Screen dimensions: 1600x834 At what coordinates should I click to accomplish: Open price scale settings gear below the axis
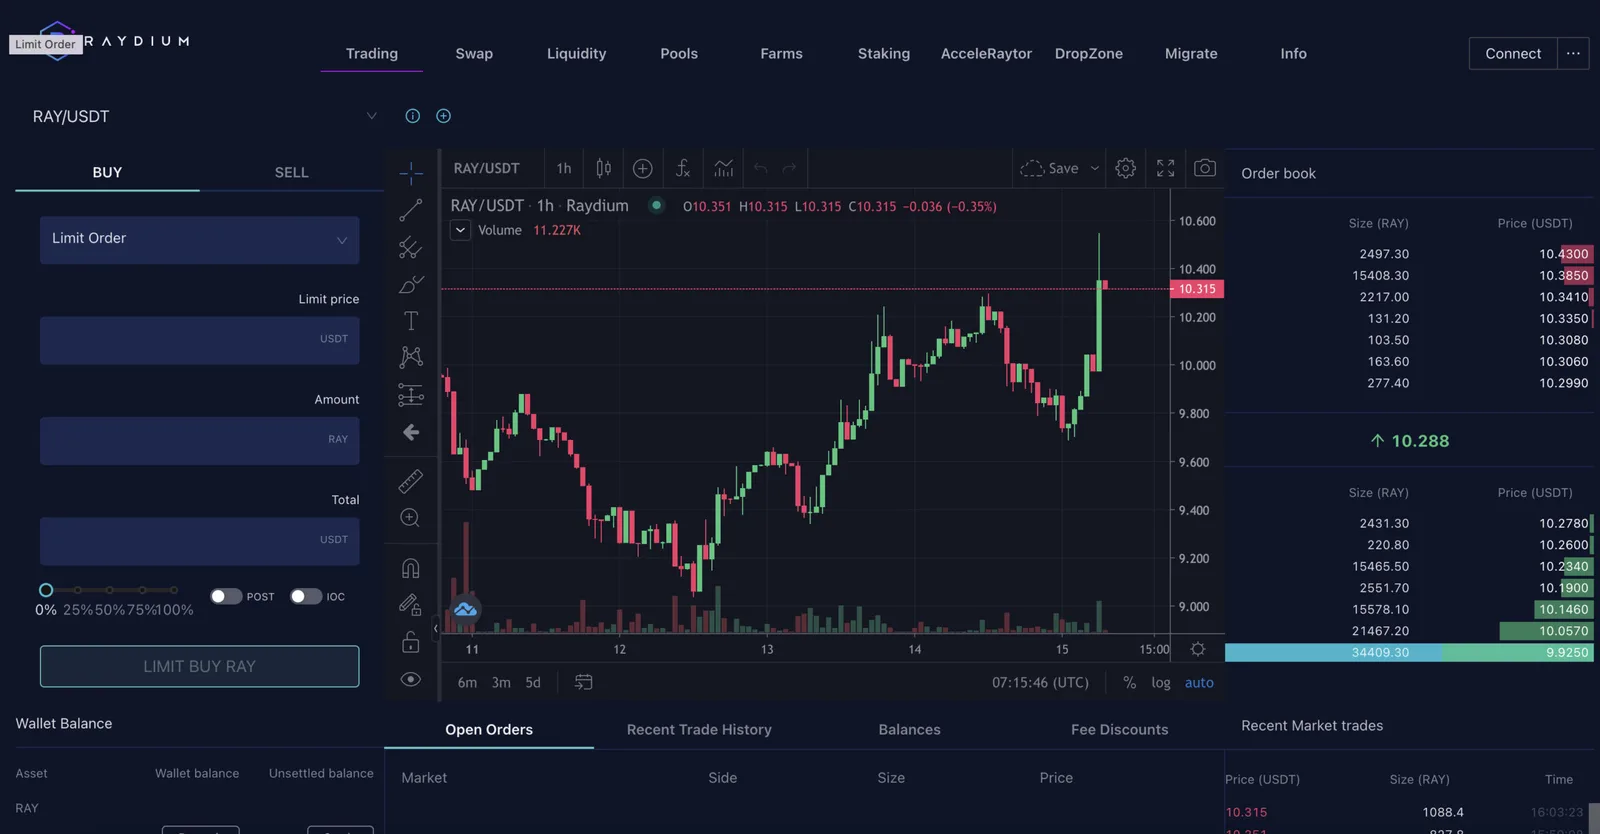[x=1198, y=649]
